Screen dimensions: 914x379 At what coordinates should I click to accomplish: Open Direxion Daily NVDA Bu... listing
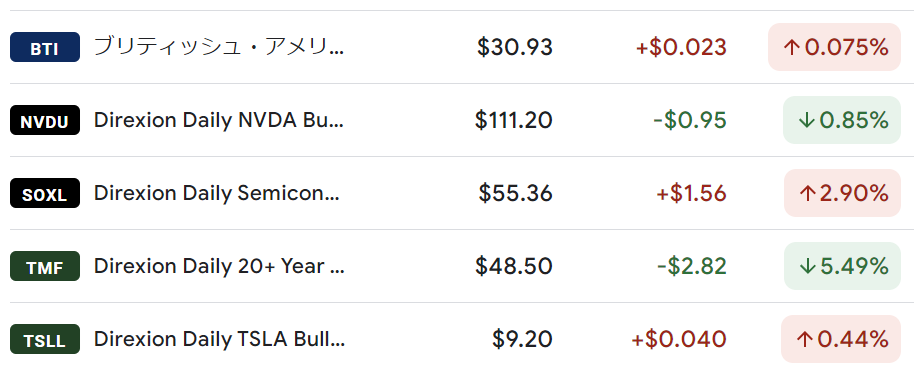tap(219, 120)
